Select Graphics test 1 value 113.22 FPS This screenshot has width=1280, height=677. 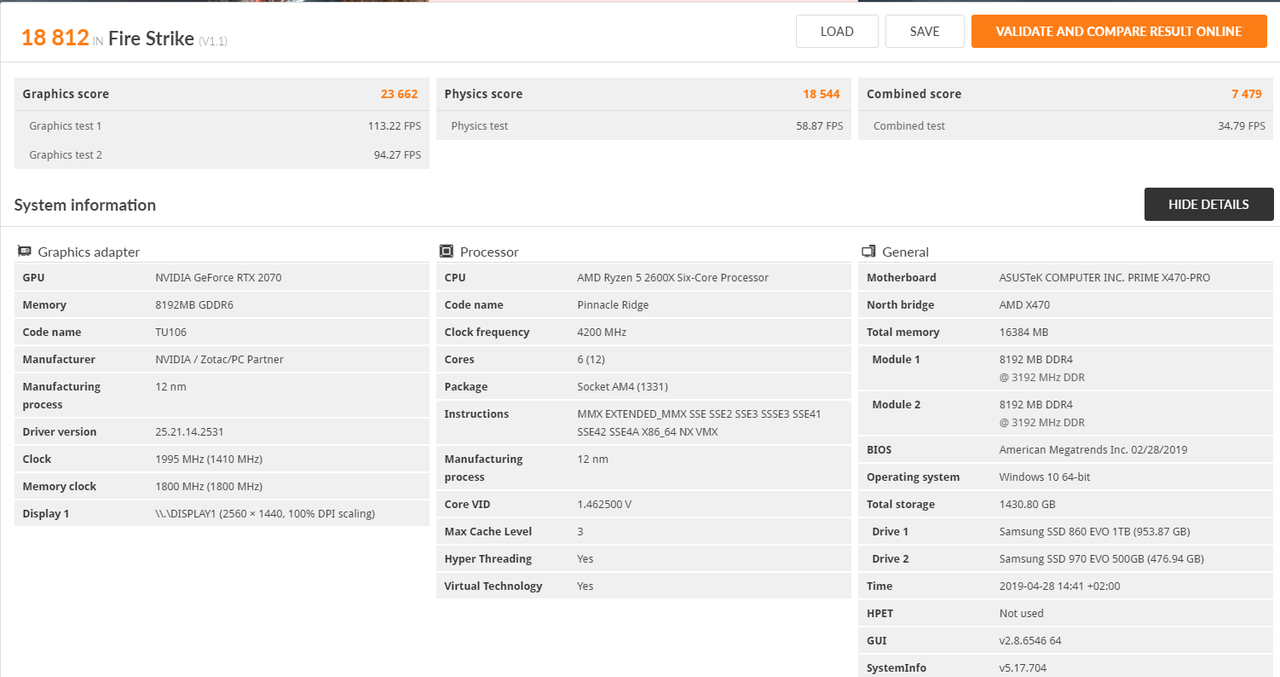coord(394,126)
